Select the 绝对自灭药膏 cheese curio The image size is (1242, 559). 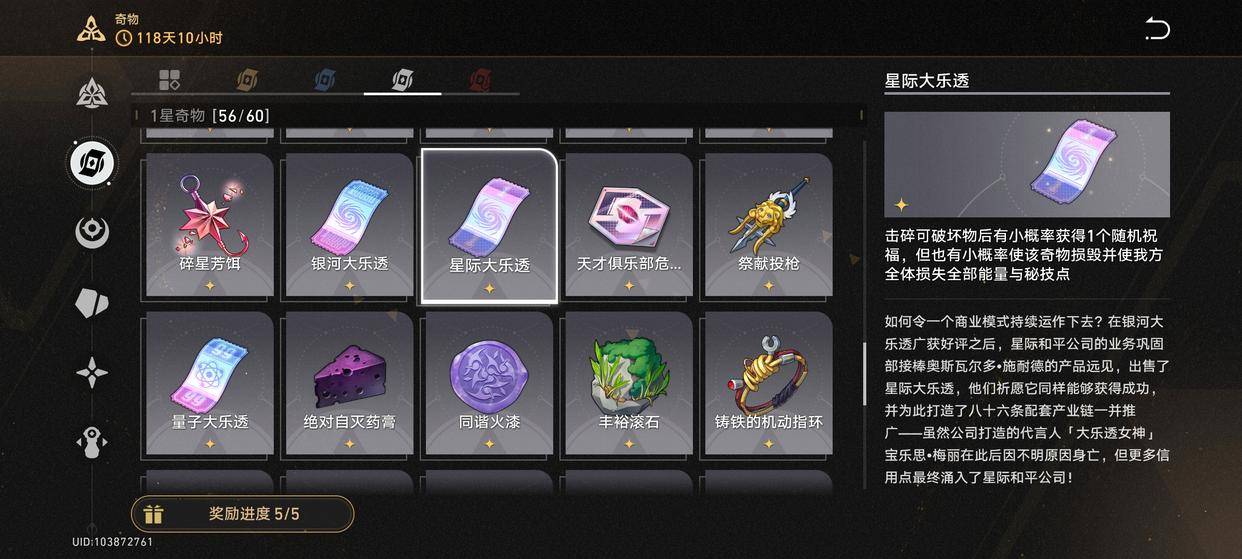pos(350,383)
